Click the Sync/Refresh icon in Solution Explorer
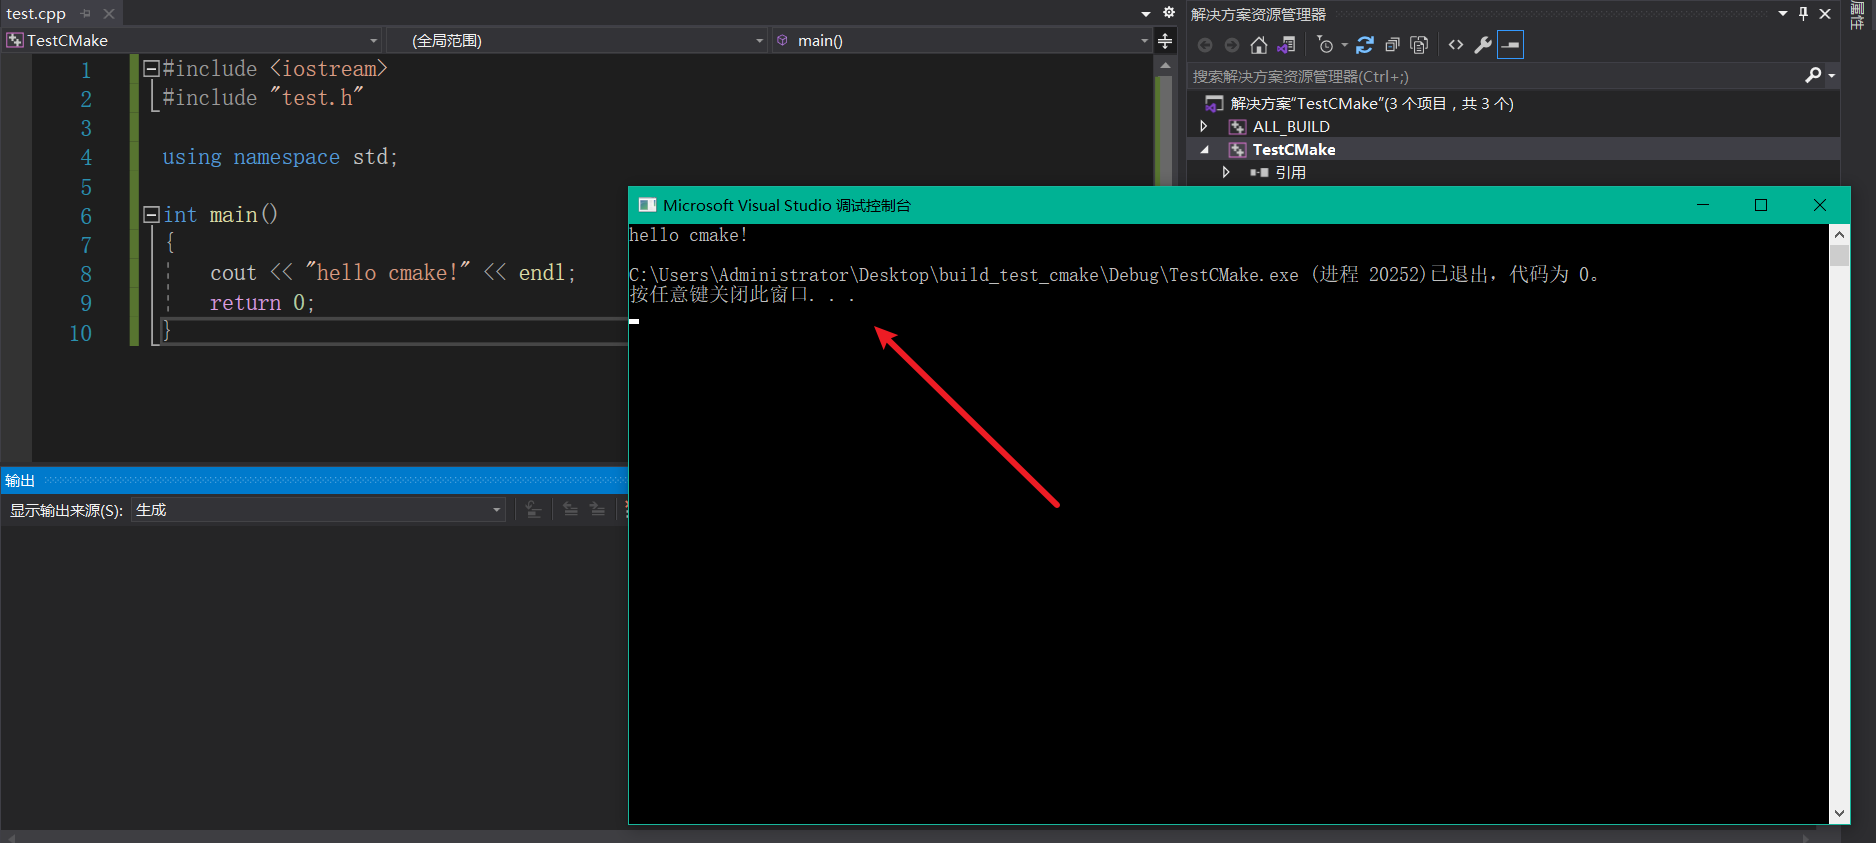This screenshot has width=1876, height=843. (1365, 45)
